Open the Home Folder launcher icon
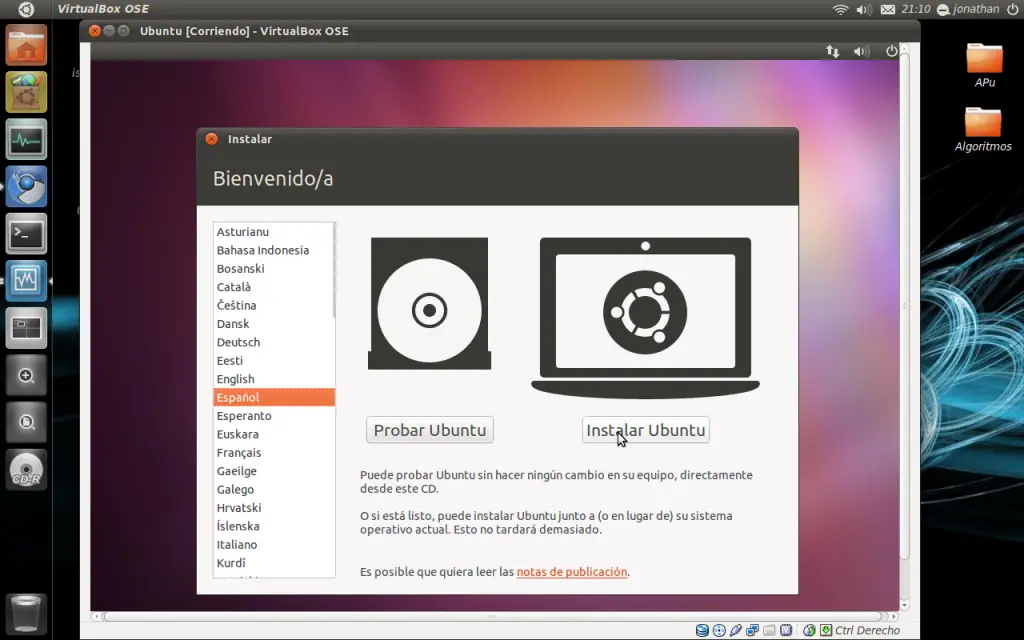 [x=26, y=45]
